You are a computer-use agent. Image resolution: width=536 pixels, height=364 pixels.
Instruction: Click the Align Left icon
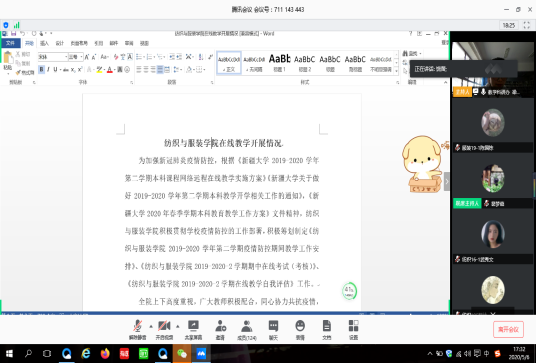[x=139, y=69]
